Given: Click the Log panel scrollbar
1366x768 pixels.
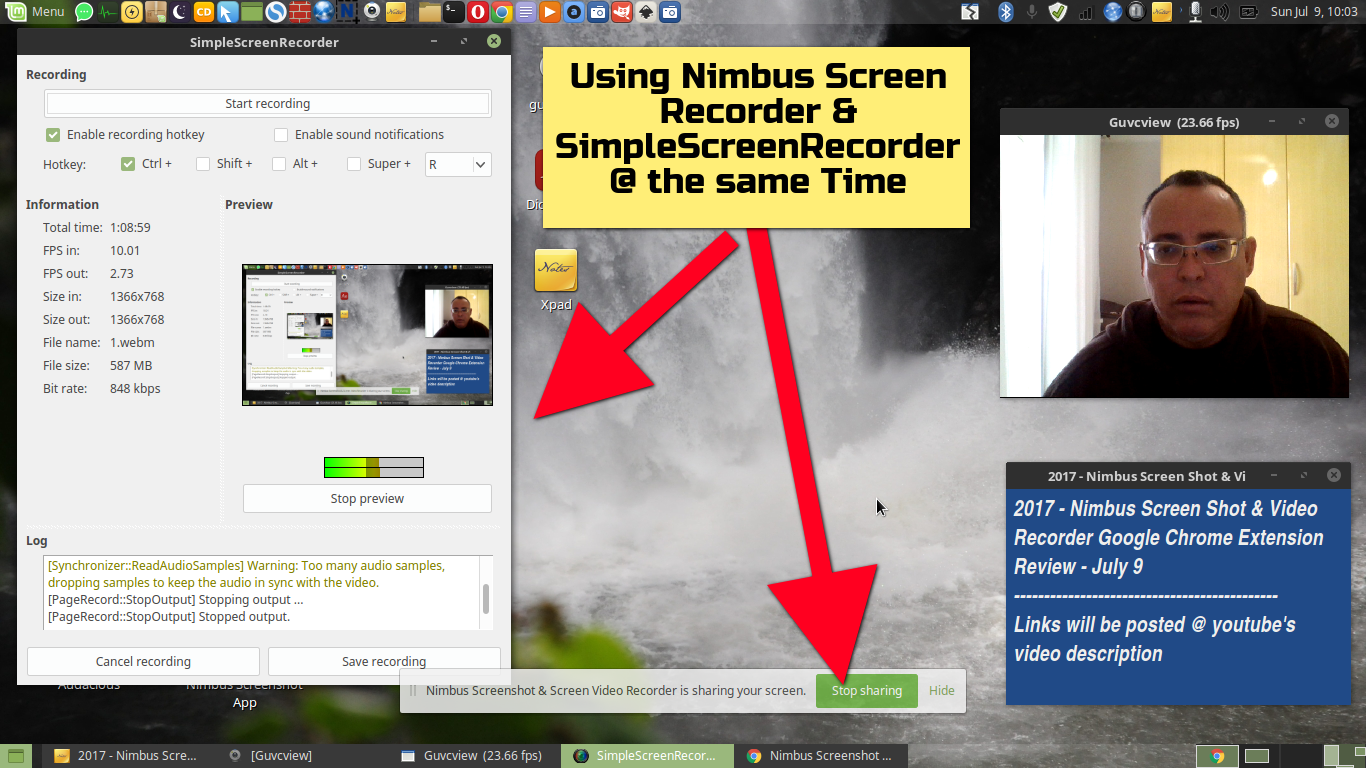Looking at the screenshot, I should click(486, 598).
